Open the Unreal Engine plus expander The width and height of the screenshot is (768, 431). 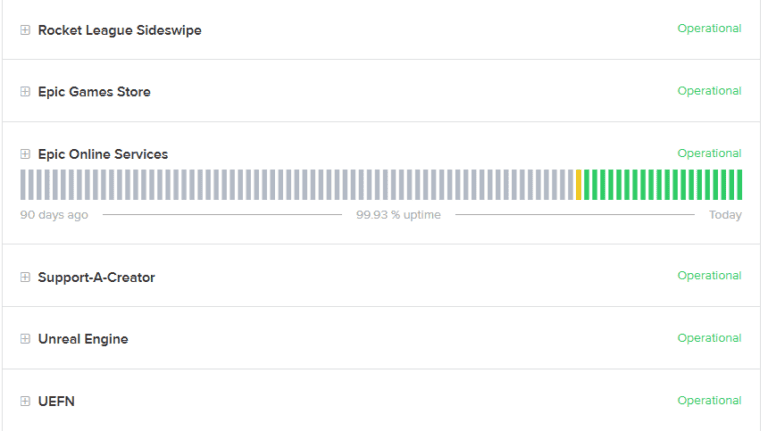(x=25, y=338)
